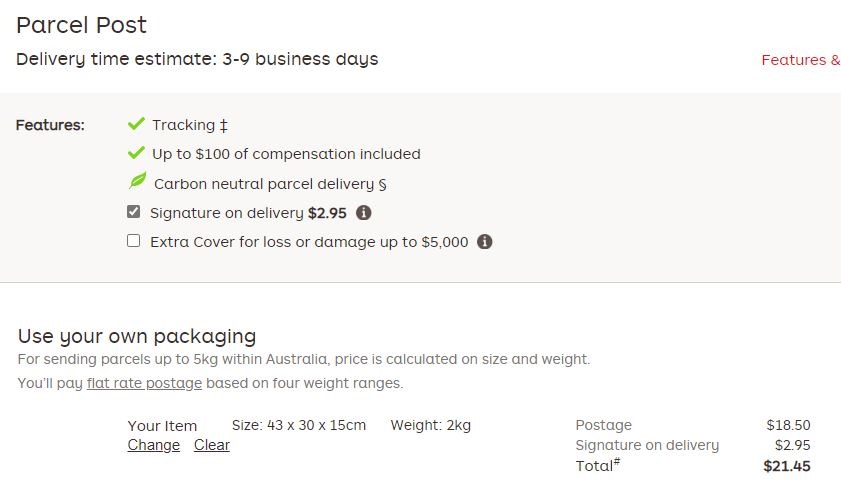This screenshot has width=841, height=496.
Task: Click the green leaf carbon neutral icon
Action: tap(137, 183)
